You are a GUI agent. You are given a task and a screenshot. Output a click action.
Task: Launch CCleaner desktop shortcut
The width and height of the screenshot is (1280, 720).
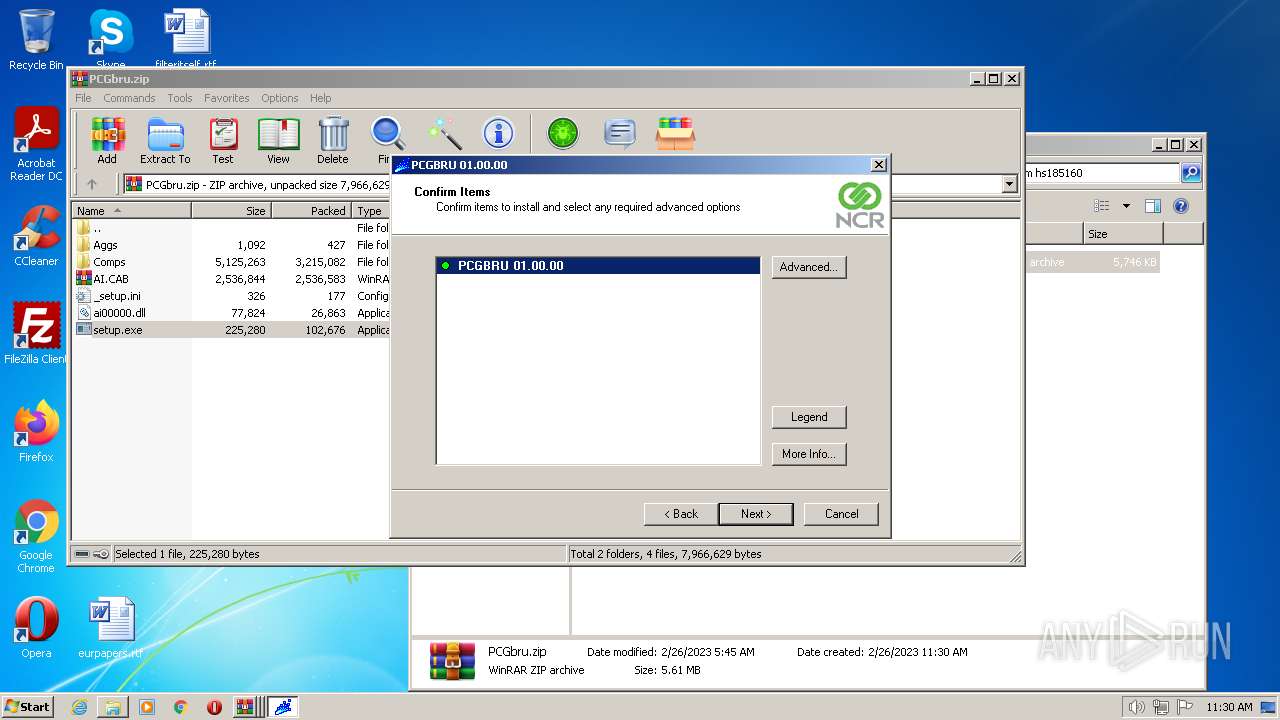(36, 236)
